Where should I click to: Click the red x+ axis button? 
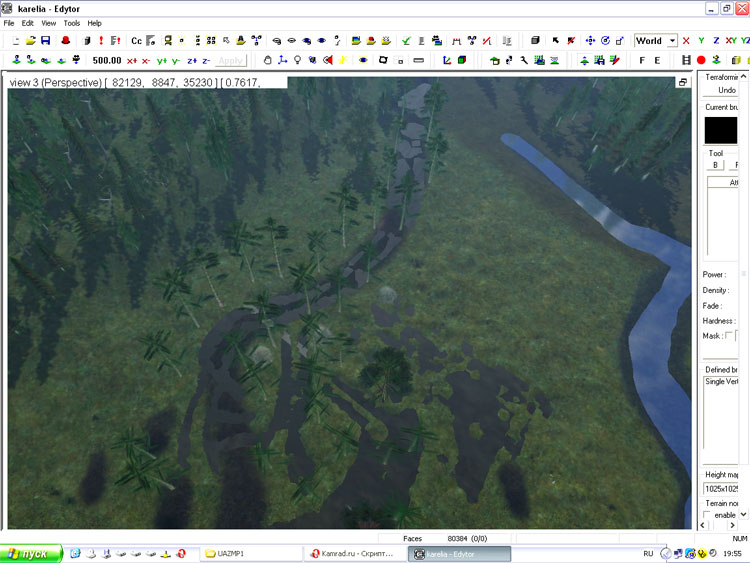point(131,60)
